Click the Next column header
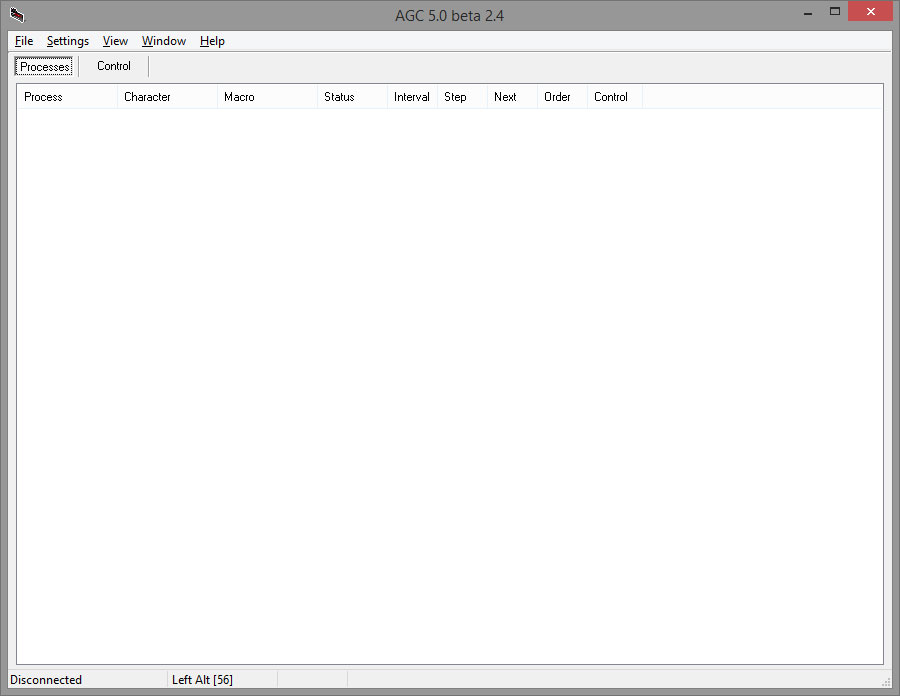The width and height of the screenshot is (900, 696). [x=512, y=97]
